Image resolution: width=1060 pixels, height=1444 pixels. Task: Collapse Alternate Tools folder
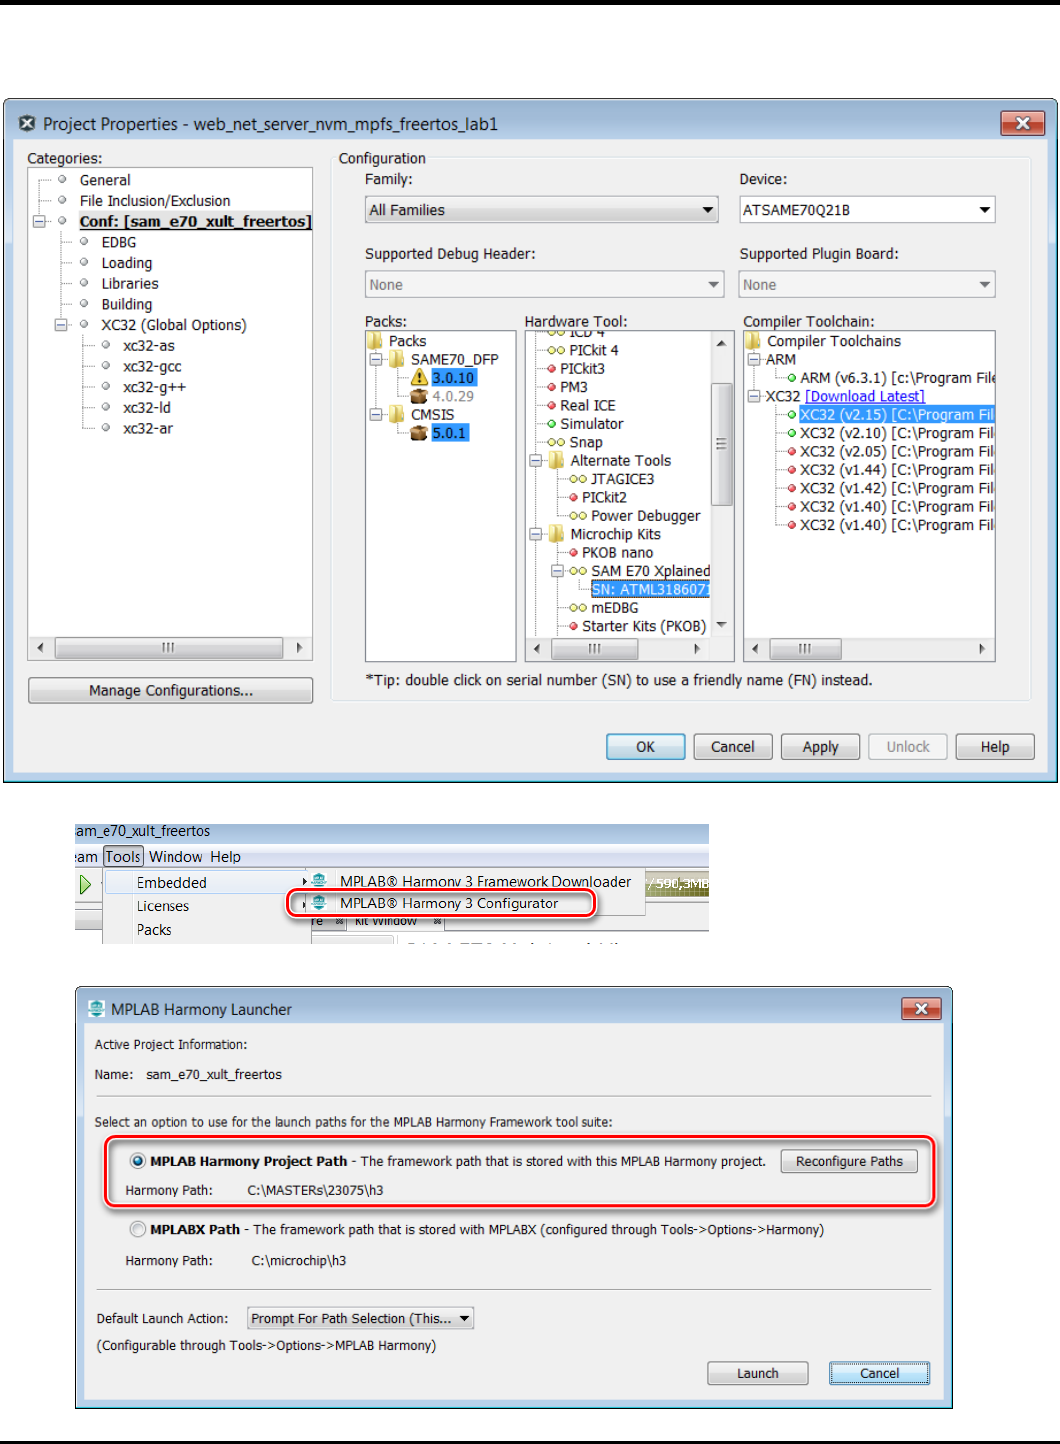535,460
